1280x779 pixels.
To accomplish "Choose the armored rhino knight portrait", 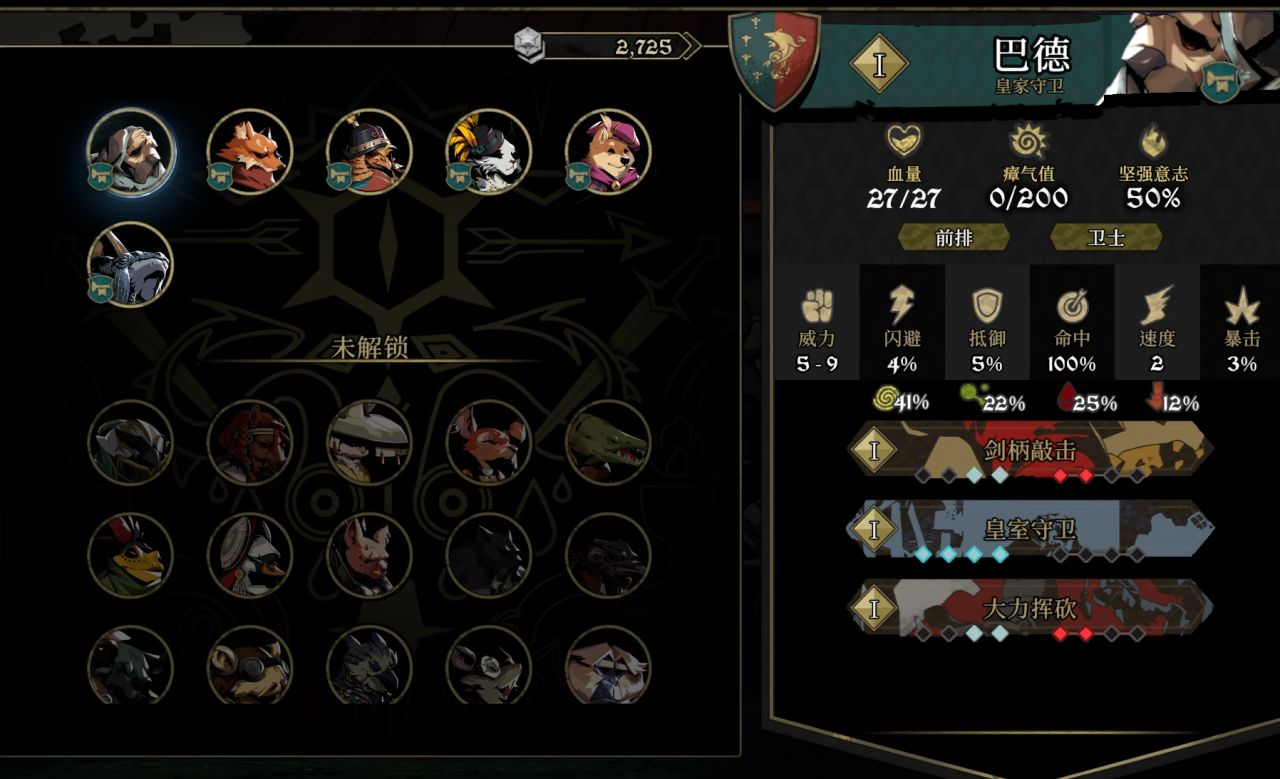I will pos(131,265).
